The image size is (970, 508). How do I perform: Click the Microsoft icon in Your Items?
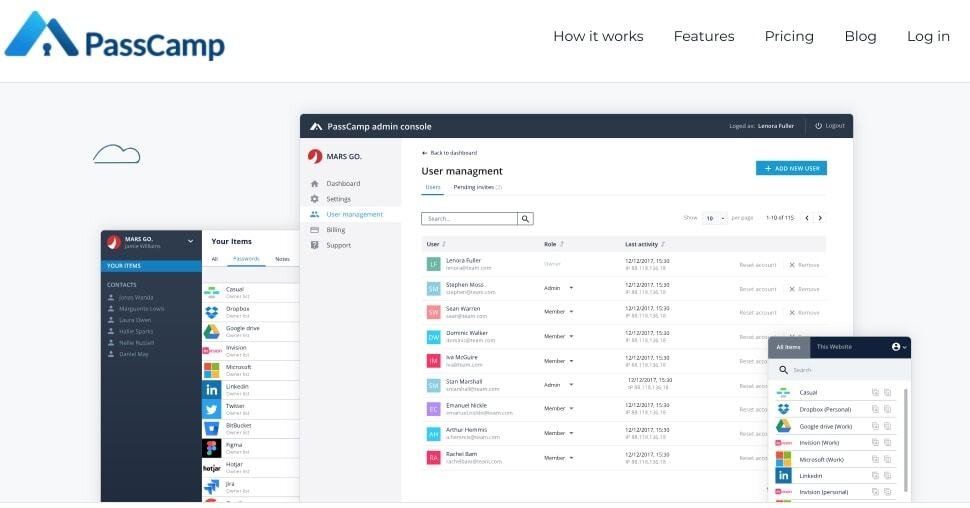pos(212,370)
